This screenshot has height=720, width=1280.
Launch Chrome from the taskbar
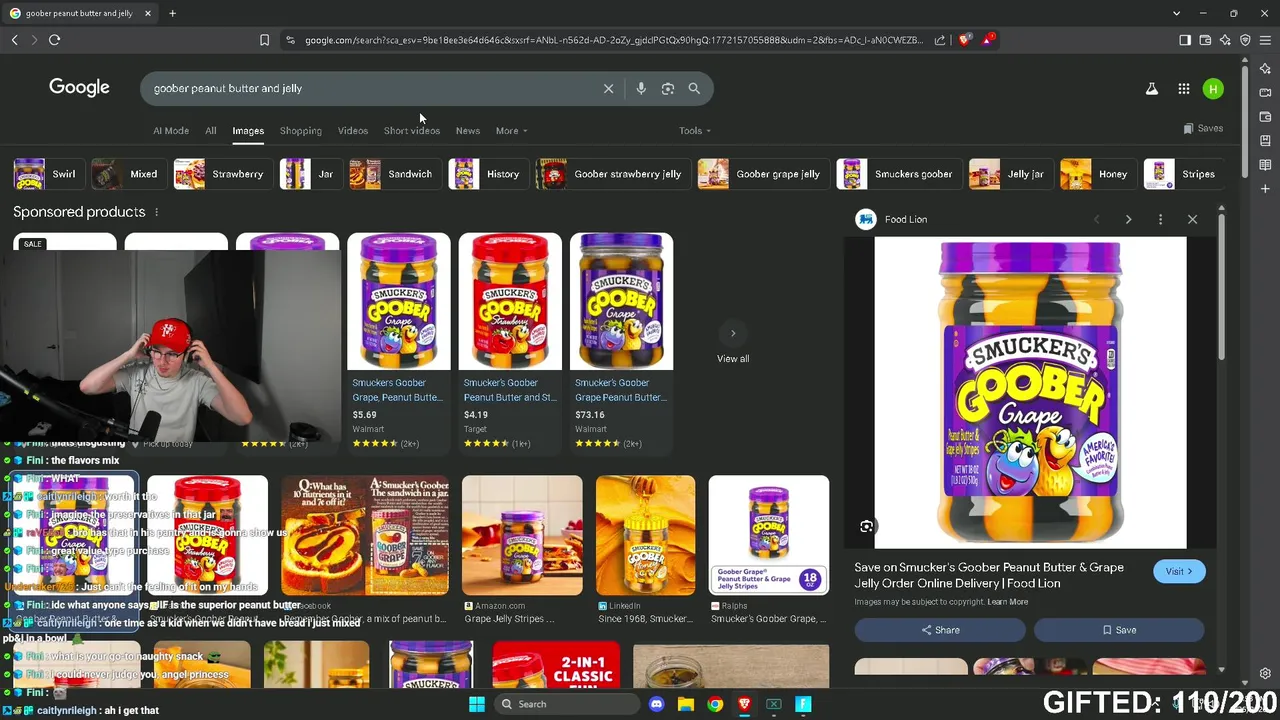click(x=715, y=704)
